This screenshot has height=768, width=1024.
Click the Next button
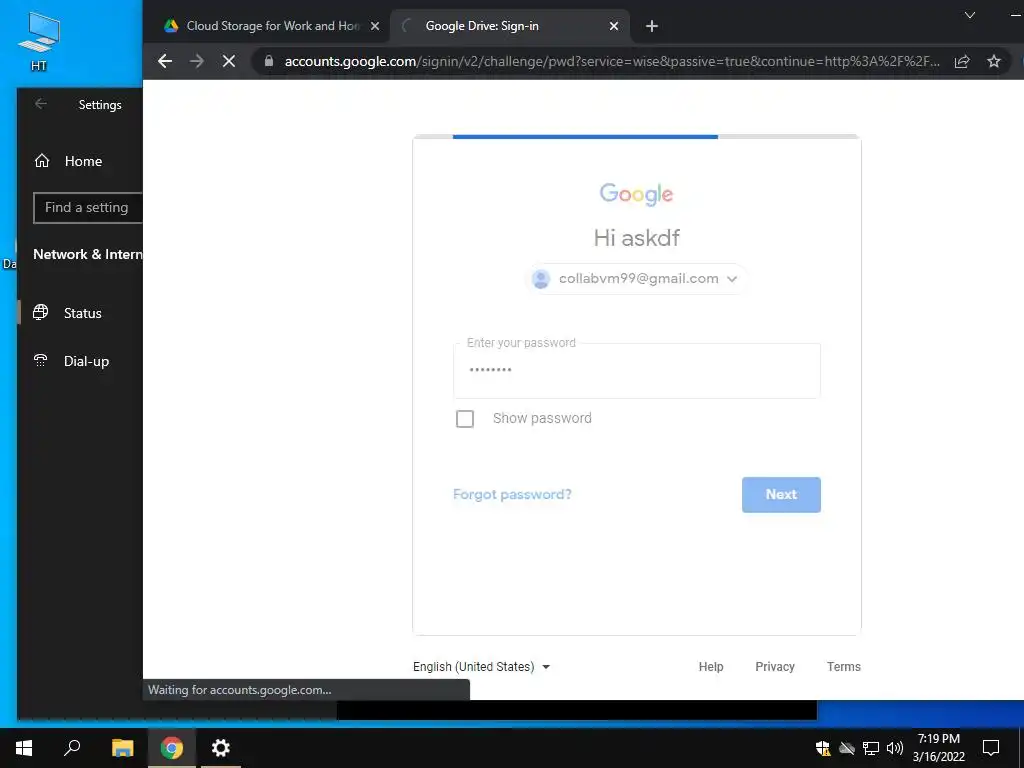[781, 494]
